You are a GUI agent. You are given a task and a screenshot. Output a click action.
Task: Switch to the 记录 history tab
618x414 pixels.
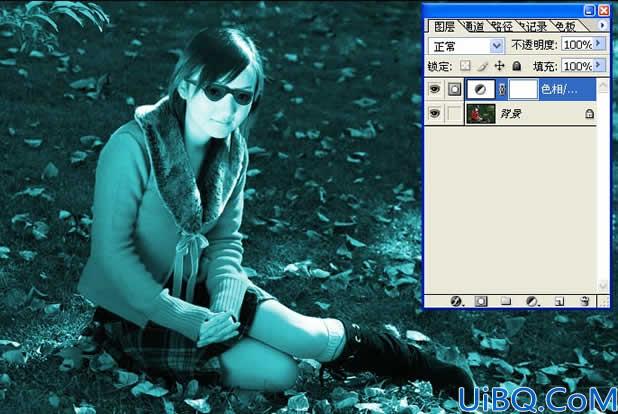(x=534, y=26)
